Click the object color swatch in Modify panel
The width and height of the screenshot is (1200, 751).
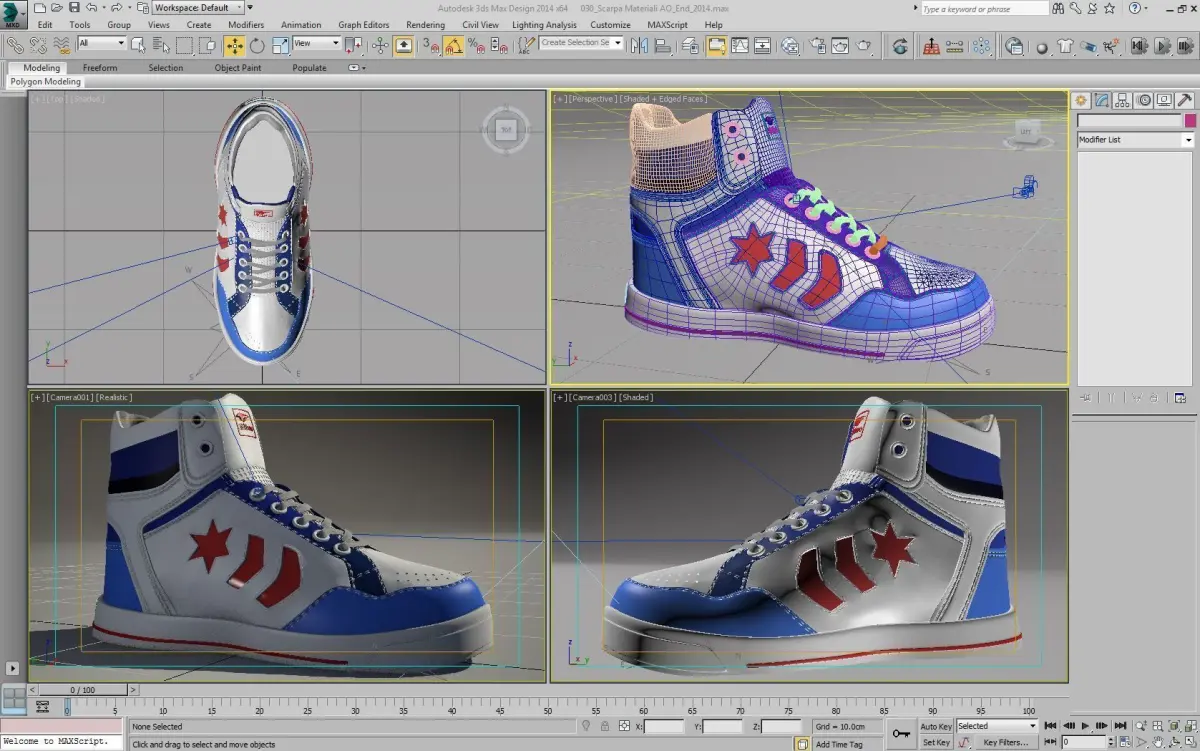[x=1190, y=120]
